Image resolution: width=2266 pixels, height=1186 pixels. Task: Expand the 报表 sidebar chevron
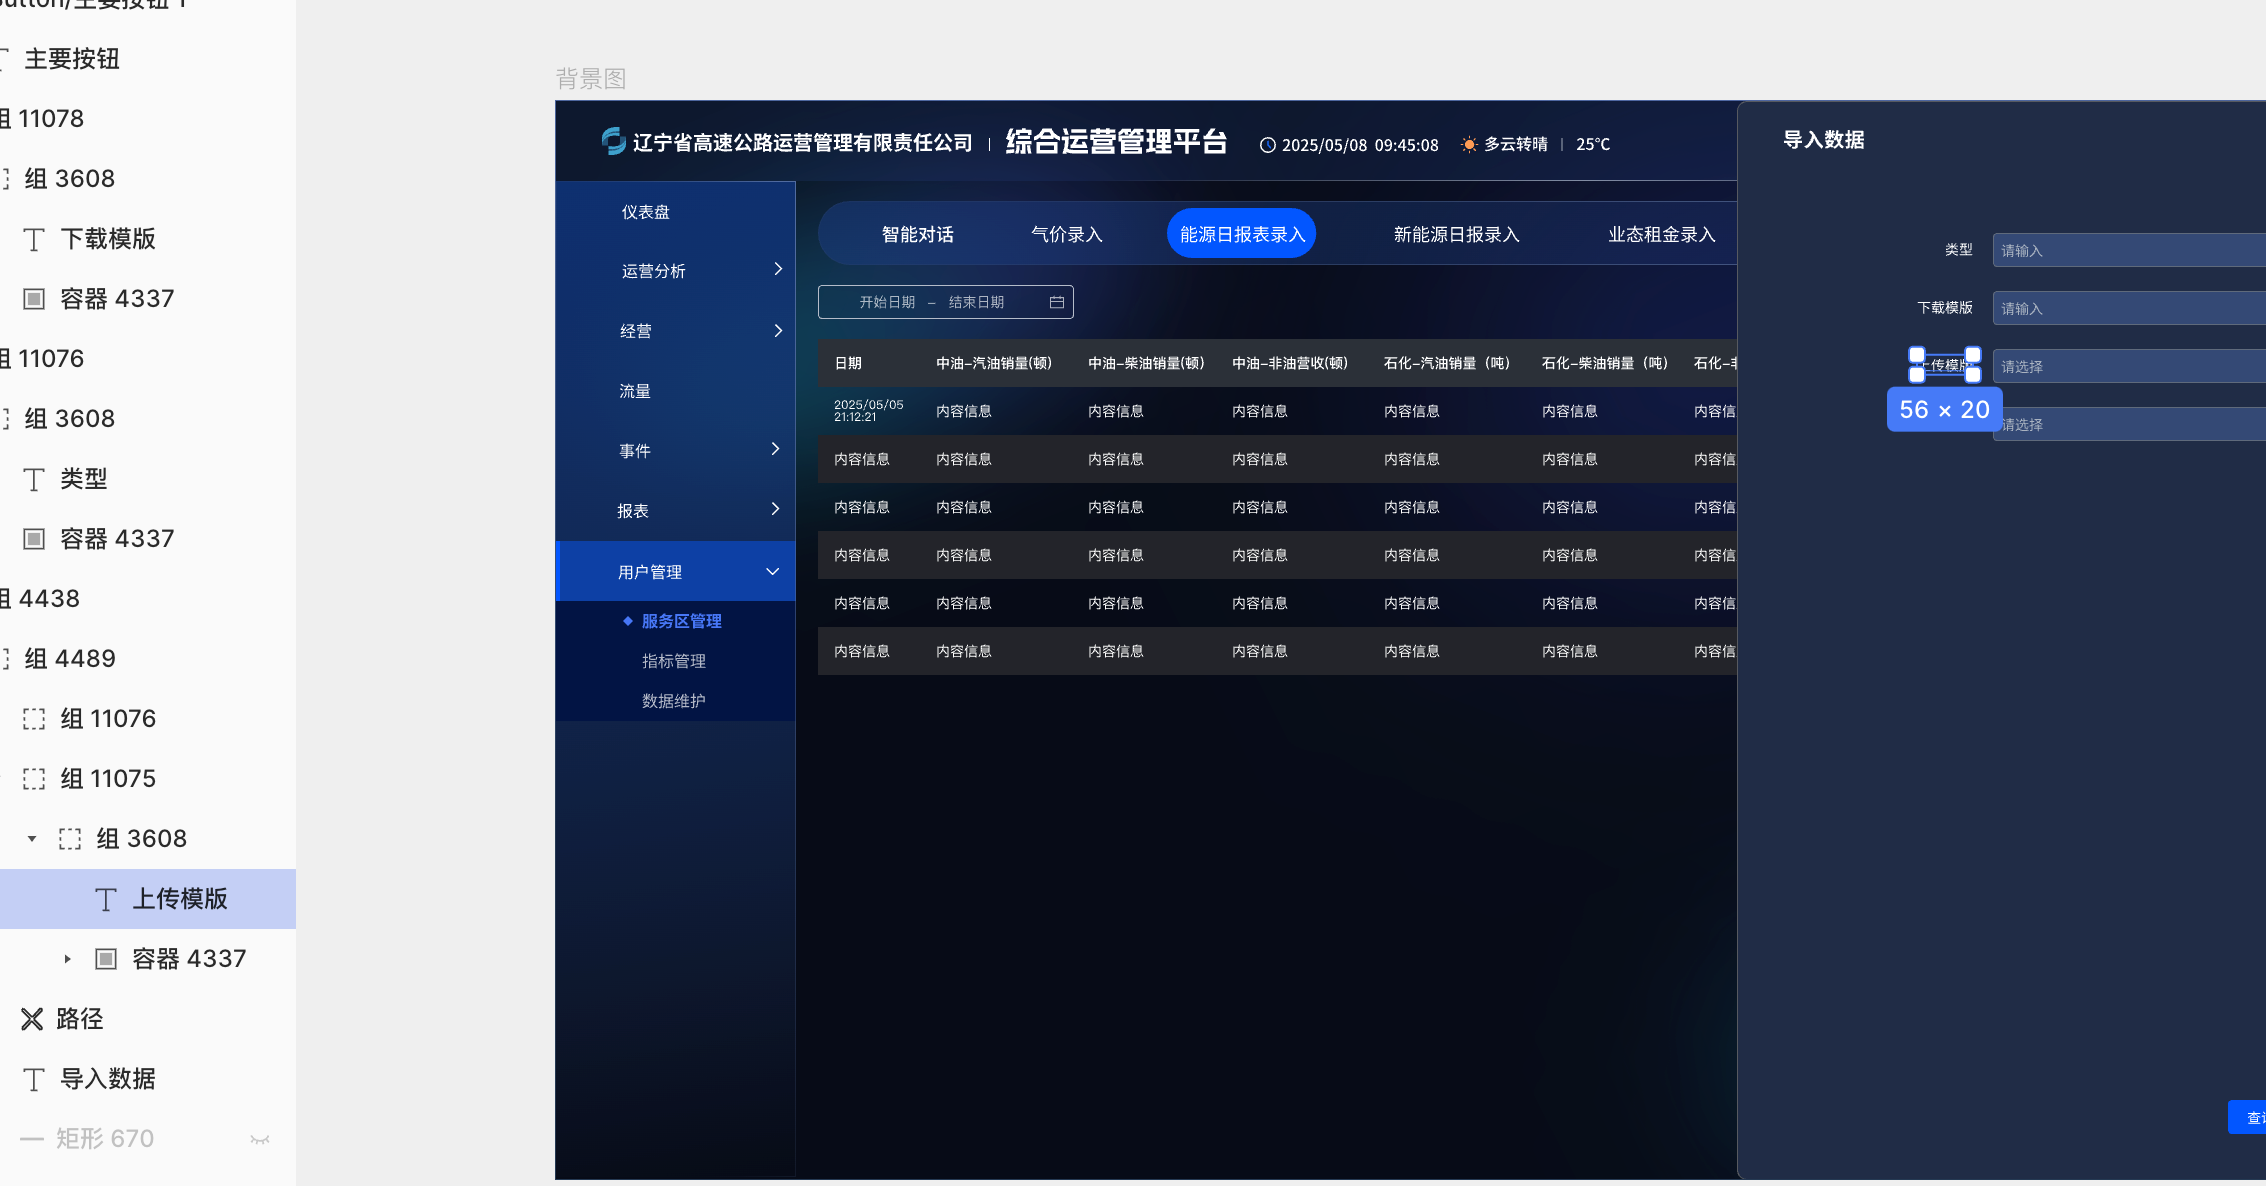click(x=773, y=509)
